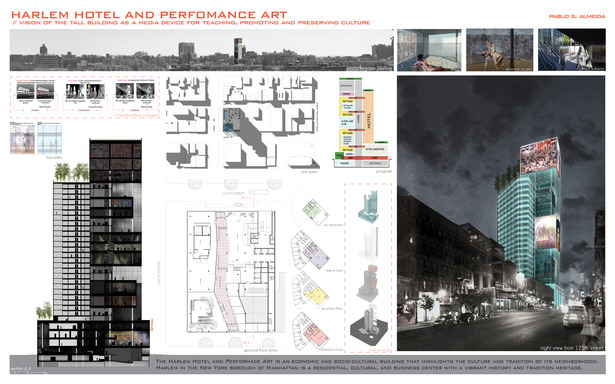This screenshot has width=615, height=384.
Task: Click the teal glass tower massing model
Action: (369, 207)
